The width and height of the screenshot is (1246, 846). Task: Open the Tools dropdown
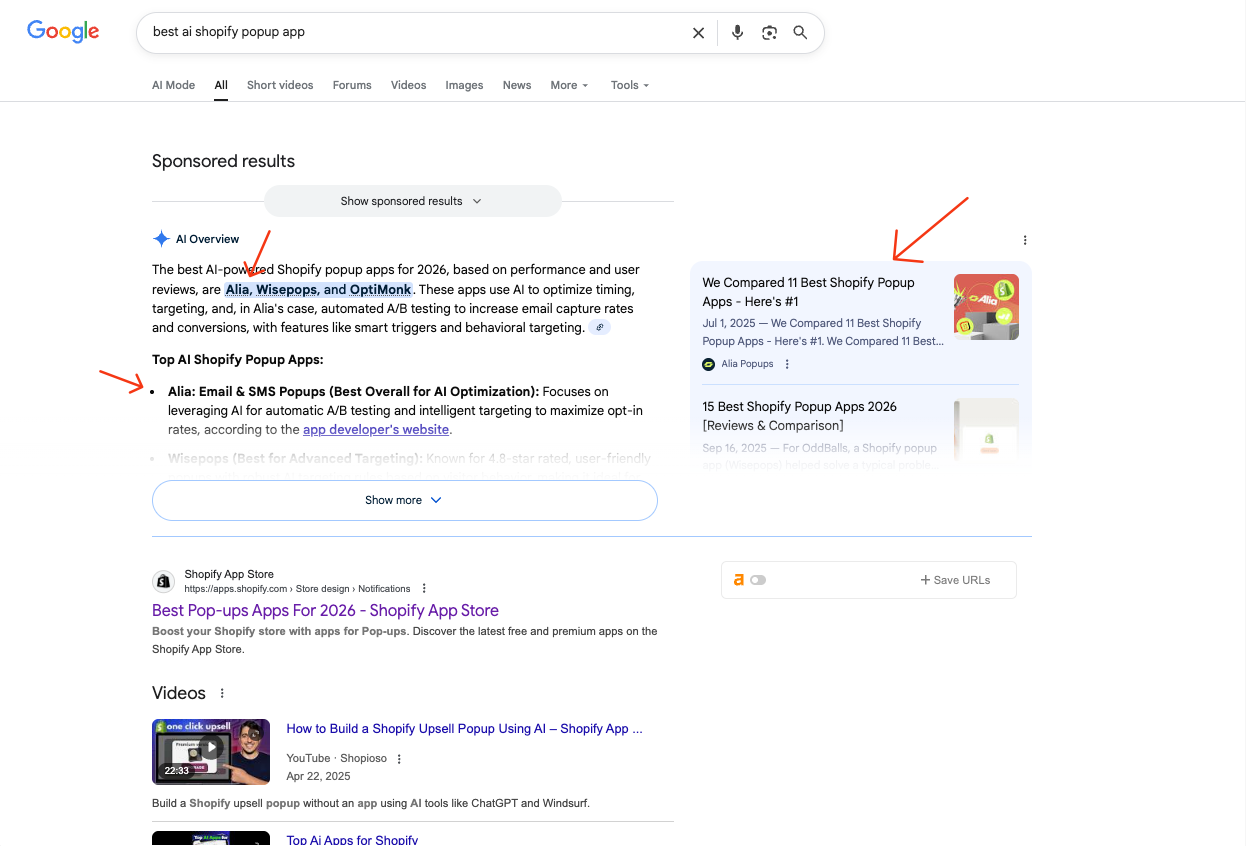pyautogui.click(x=629, y=85)
